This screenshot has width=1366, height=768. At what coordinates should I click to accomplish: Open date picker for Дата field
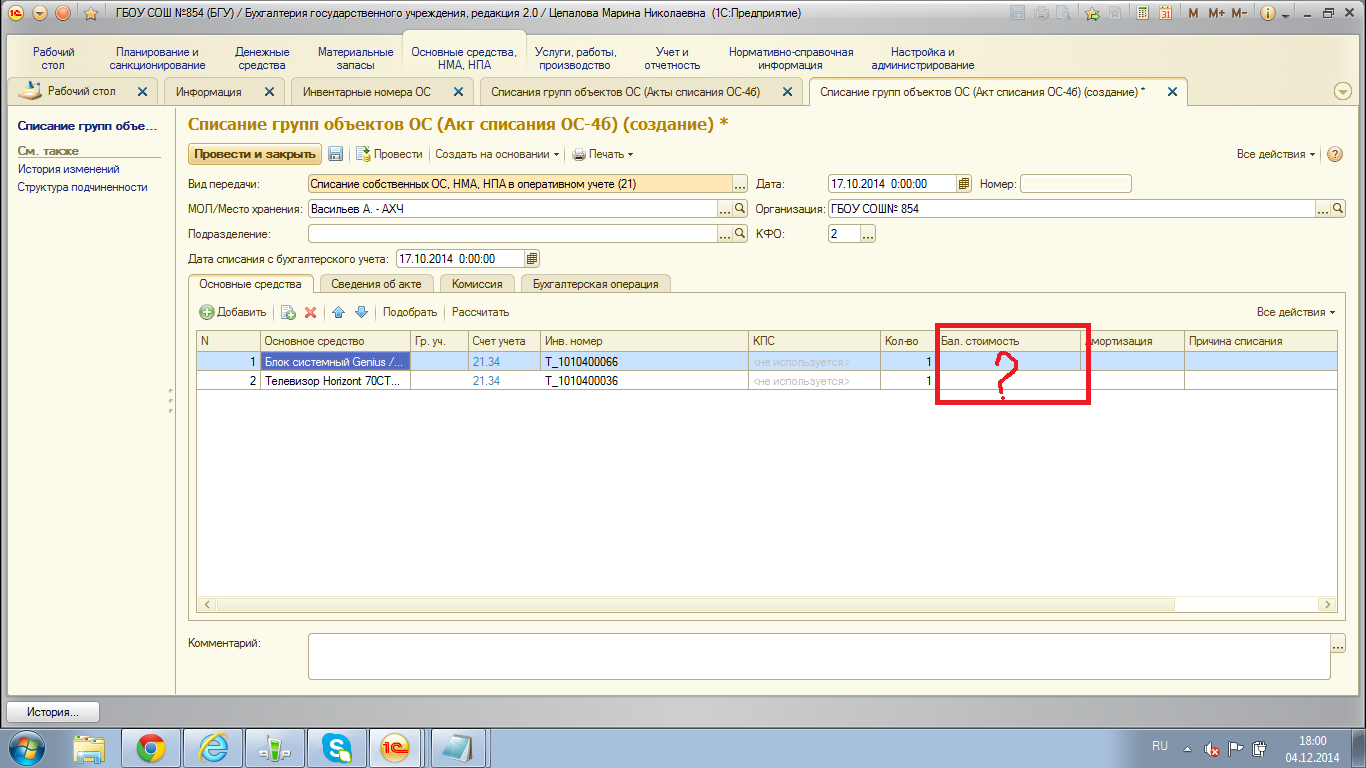[964, 184]
